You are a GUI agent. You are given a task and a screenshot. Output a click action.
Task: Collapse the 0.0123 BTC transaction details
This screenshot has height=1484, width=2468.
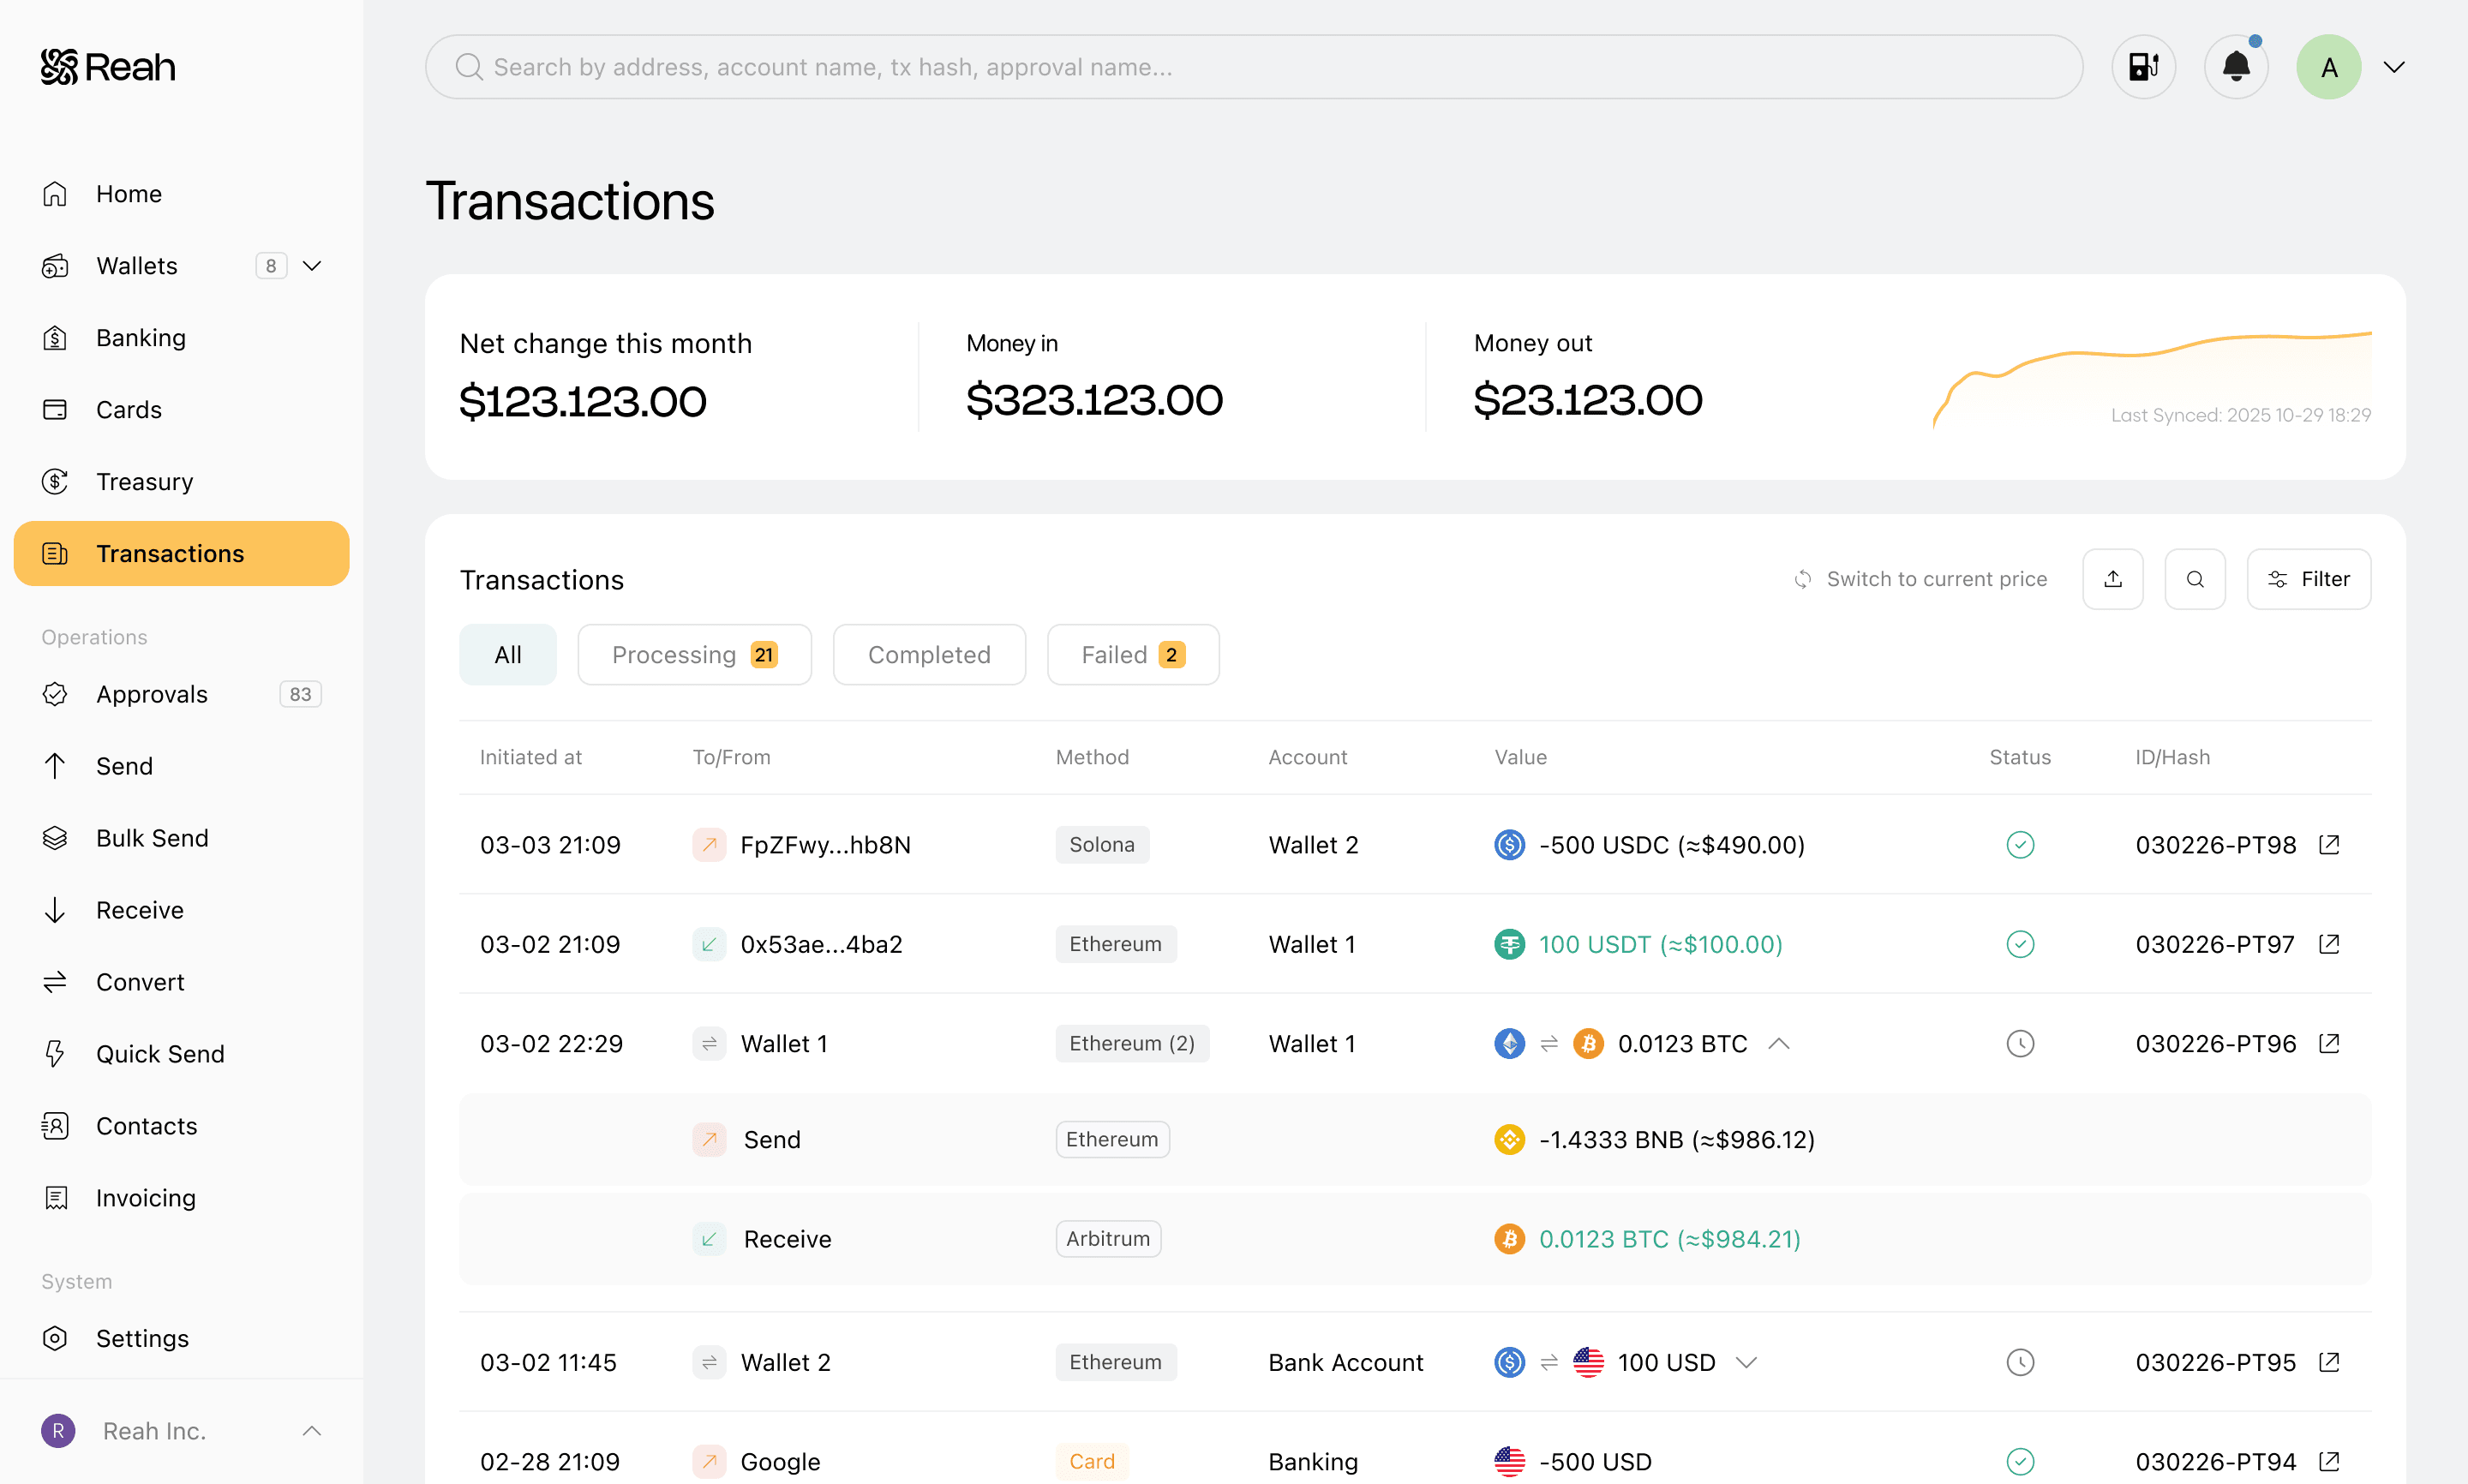1778,1044
